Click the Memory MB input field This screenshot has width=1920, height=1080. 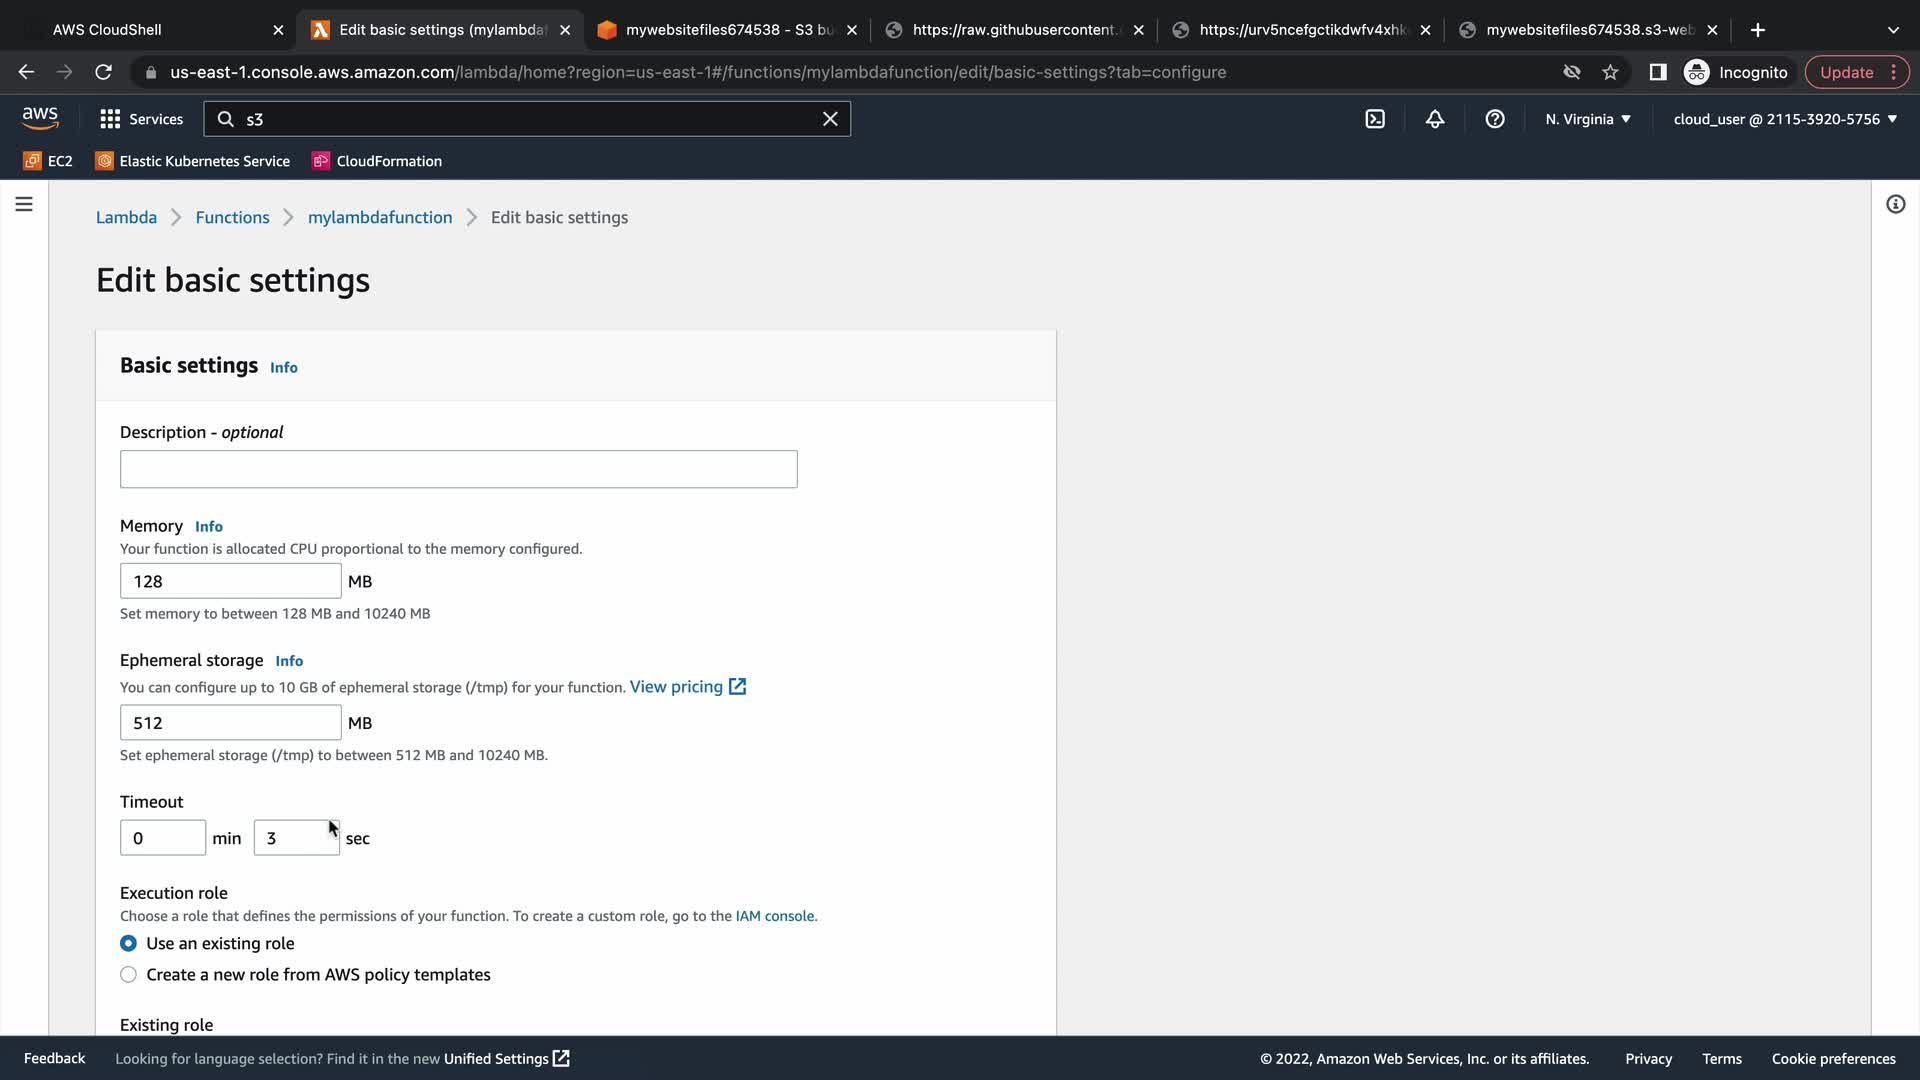click(230, 581)
